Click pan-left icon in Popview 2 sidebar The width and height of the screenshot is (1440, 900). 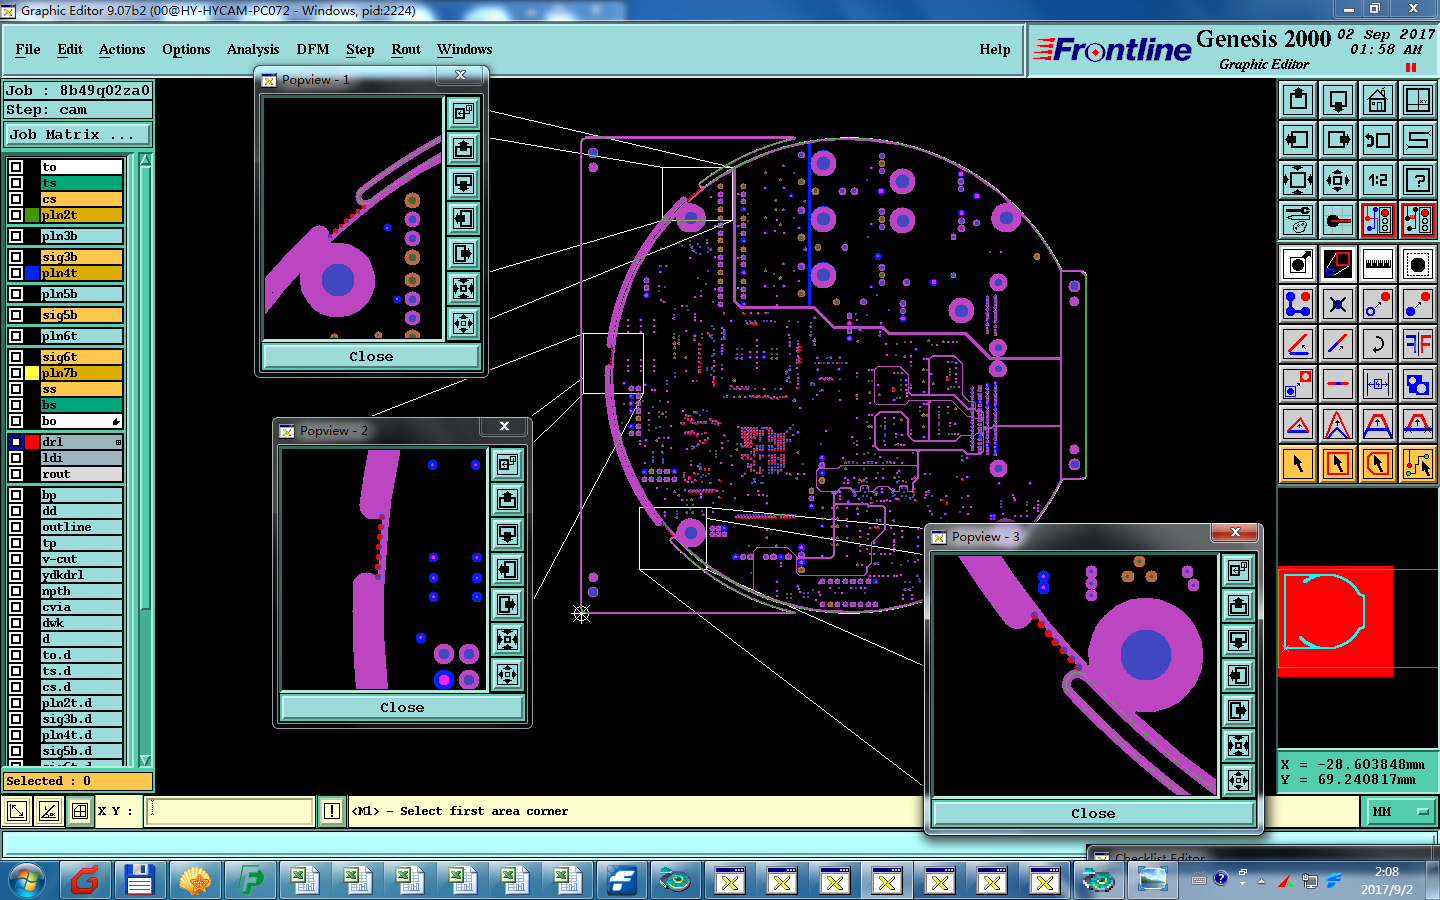pyautogui.click(x=508, y=569)
